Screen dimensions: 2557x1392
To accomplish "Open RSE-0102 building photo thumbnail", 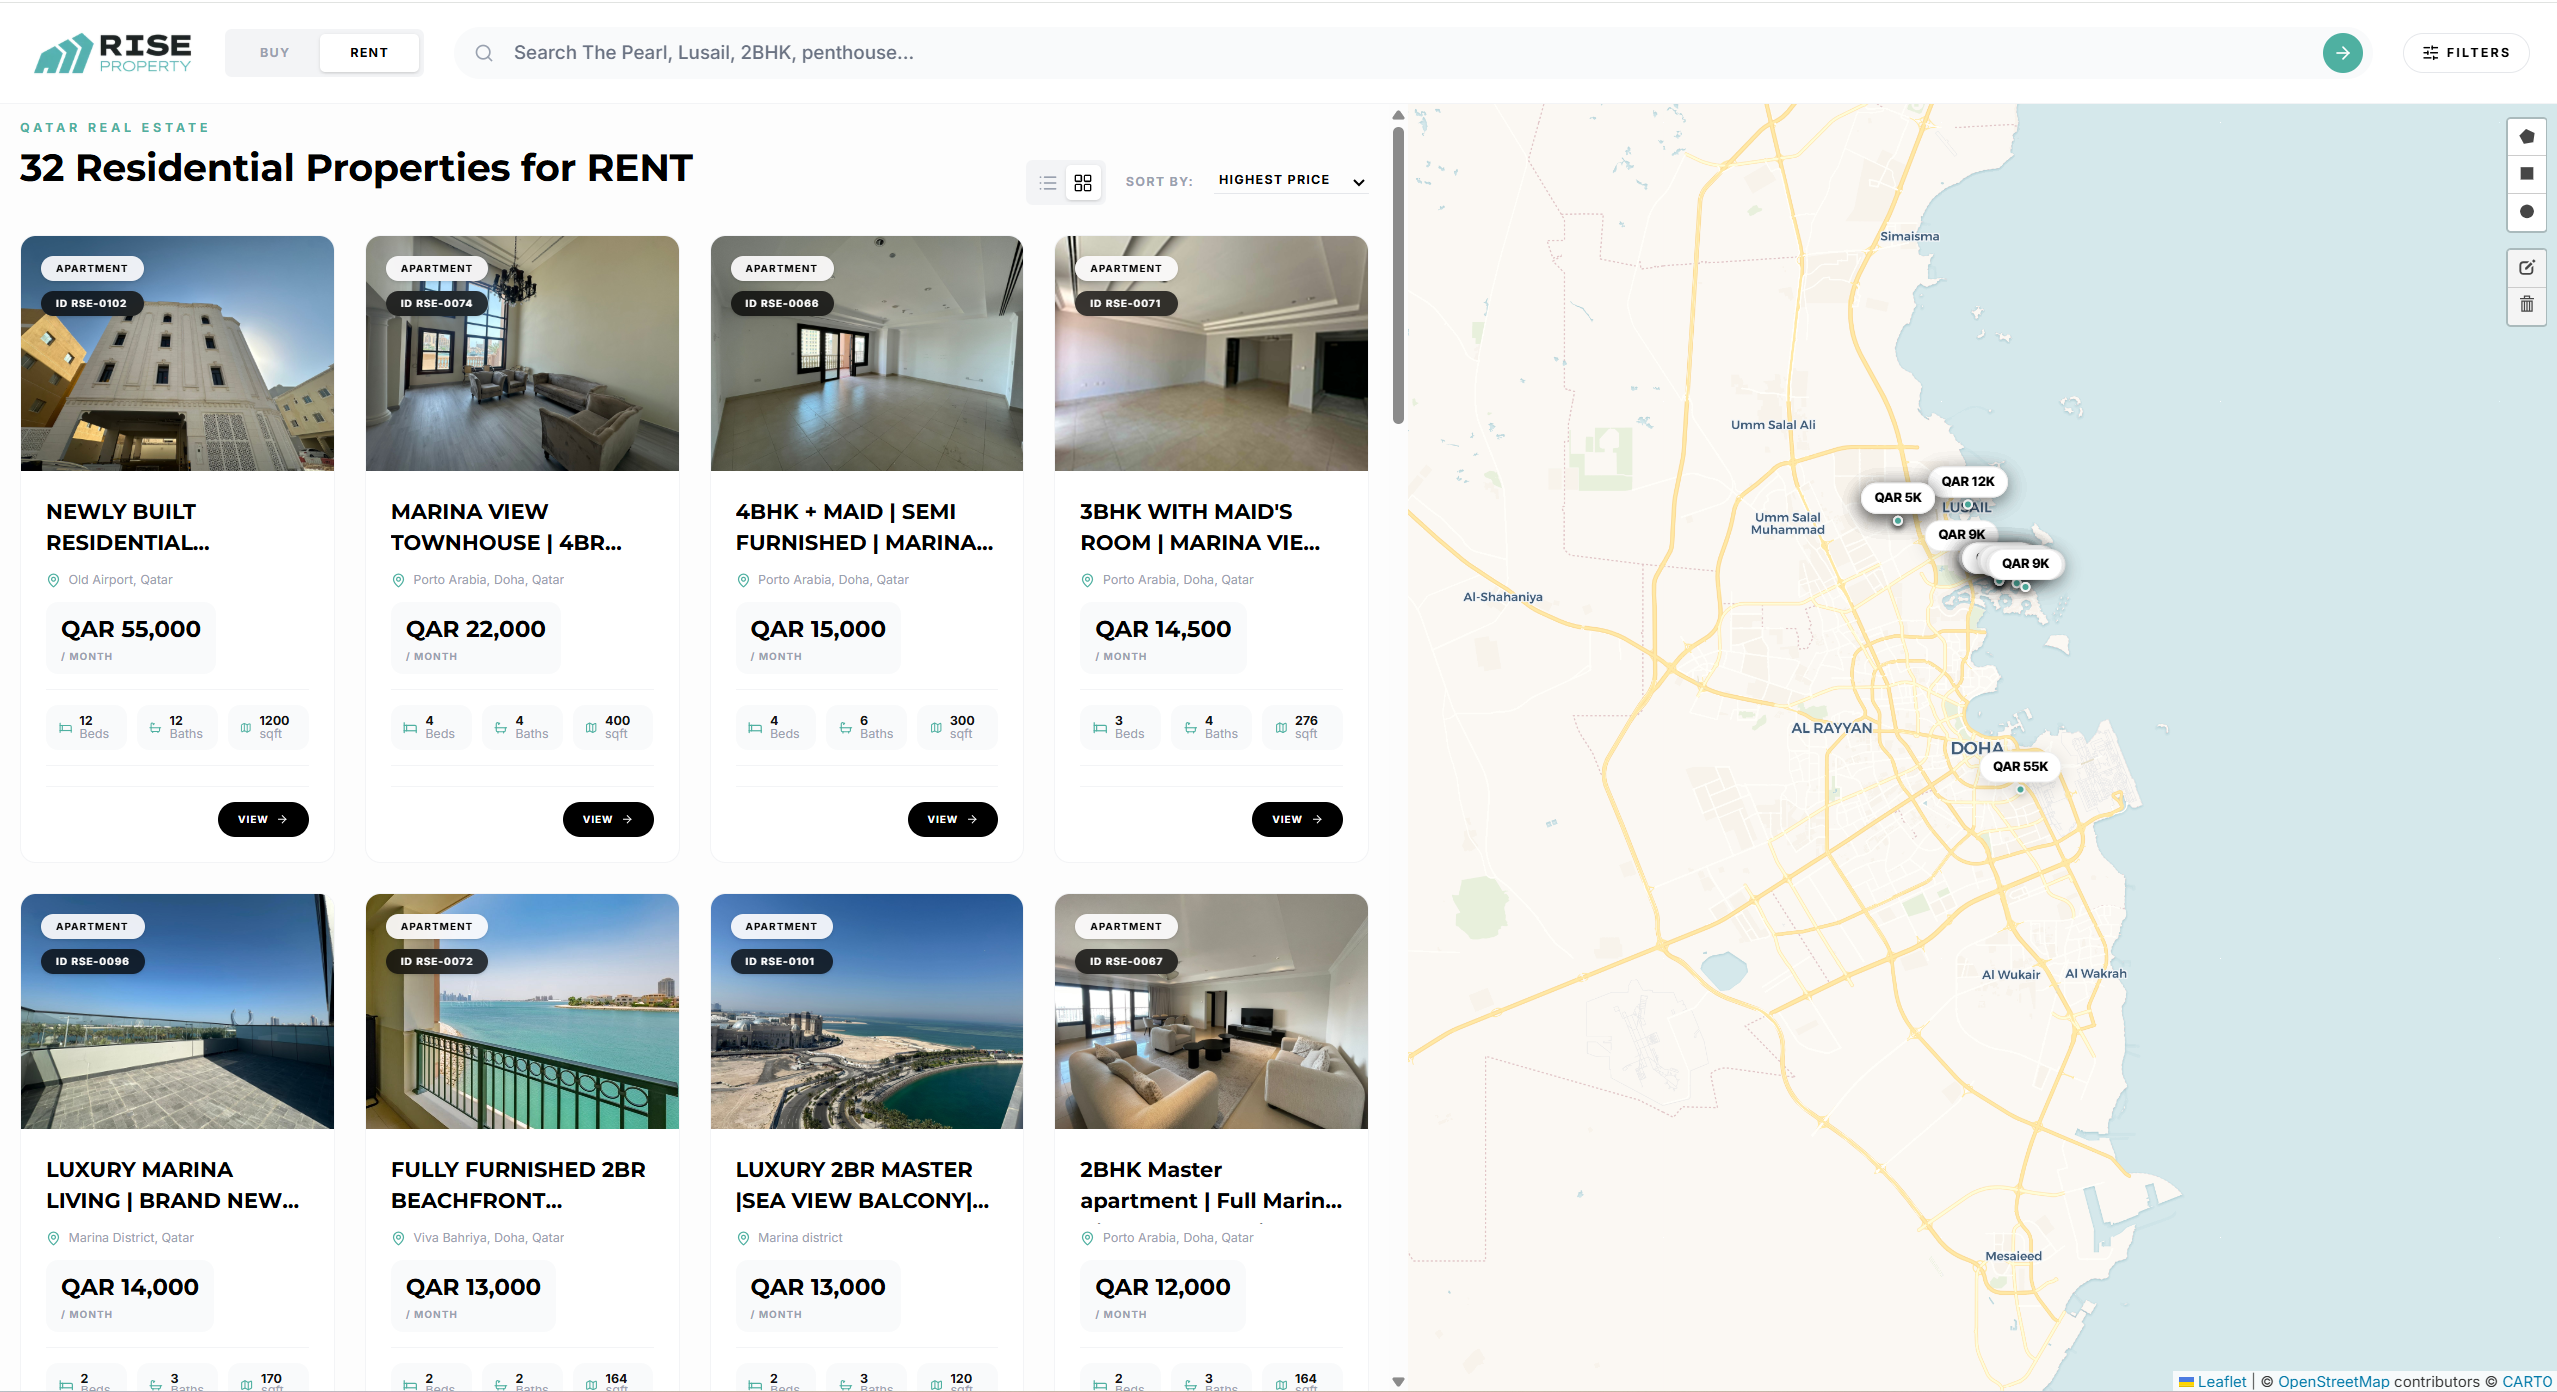I will click(177, 353).
